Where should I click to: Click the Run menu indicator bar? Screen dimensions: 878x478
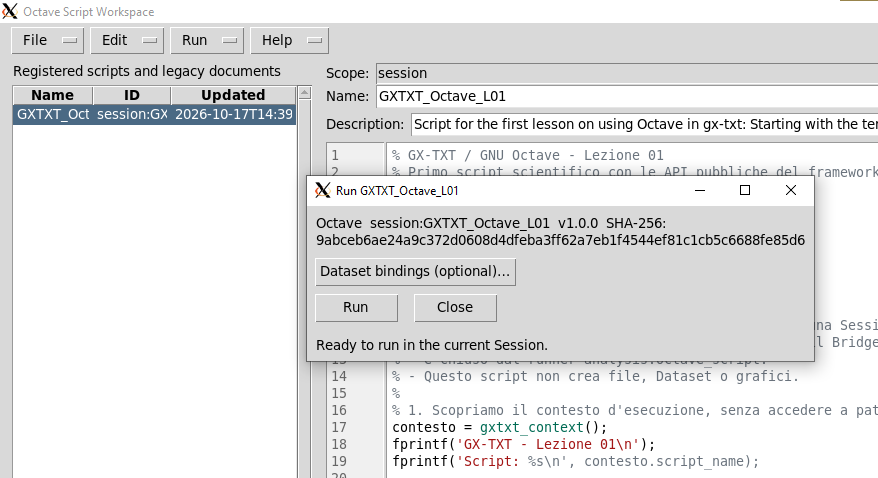230,40
